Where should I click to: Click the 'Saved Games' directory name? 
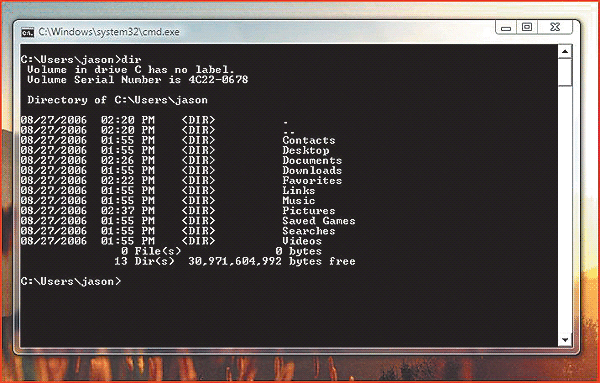(319, 221)
